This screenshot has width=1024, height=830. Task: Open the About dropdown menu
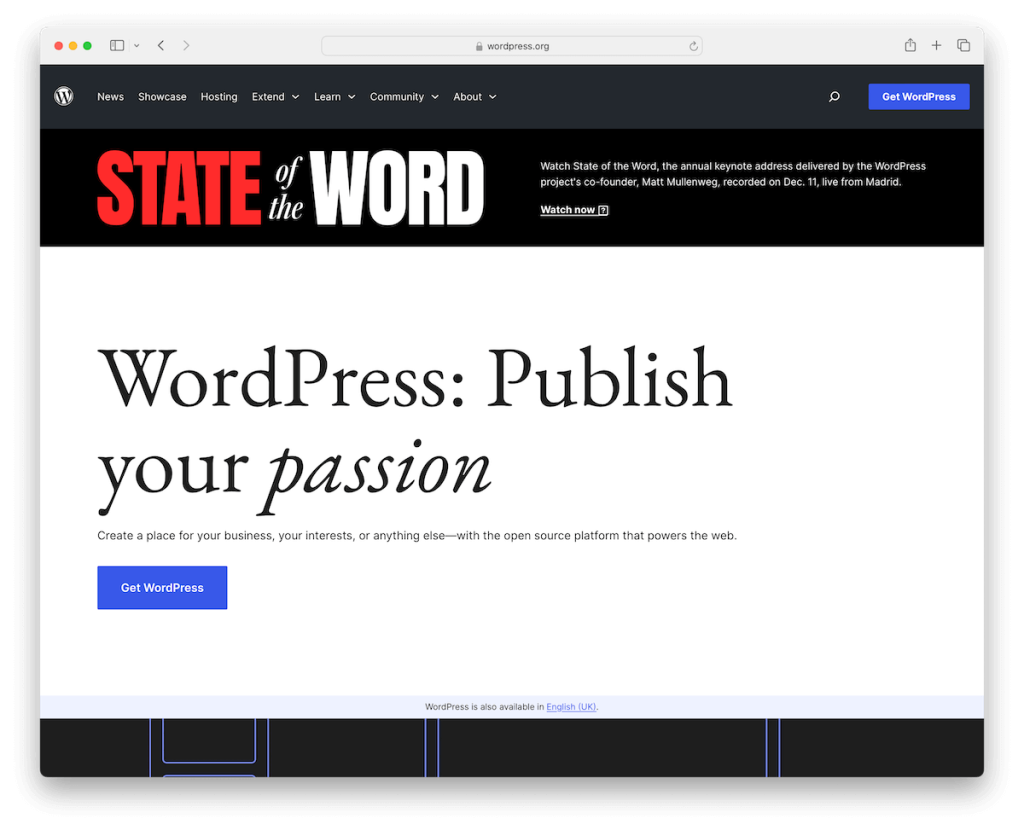pyautogui.click(x=475, y=97)
